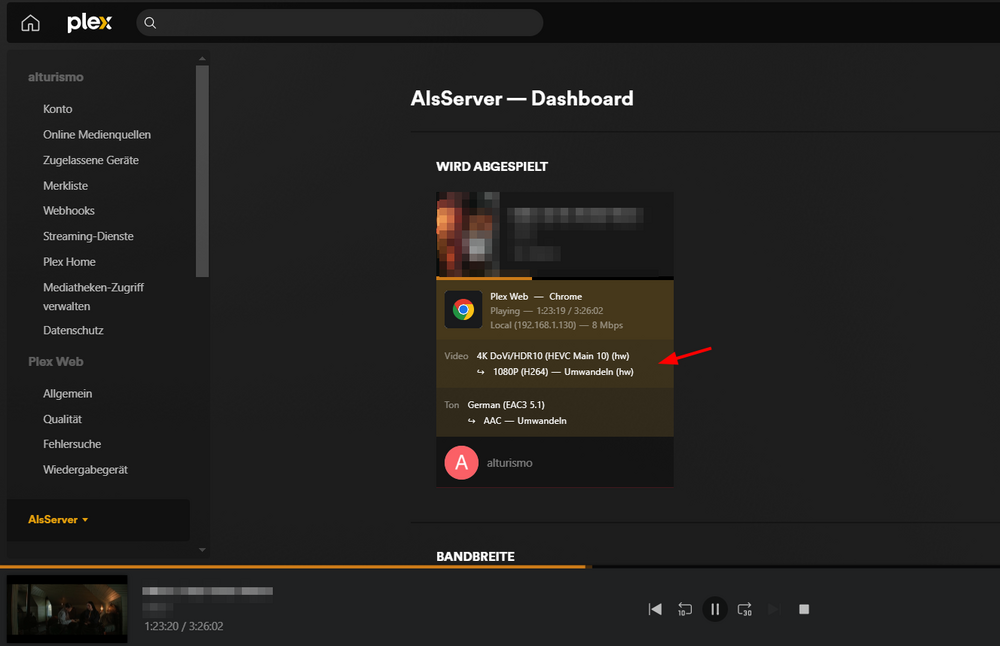Focus the top search field
Image resolution: width=1000 pixels, height=646 pixels.
point(339,23)
